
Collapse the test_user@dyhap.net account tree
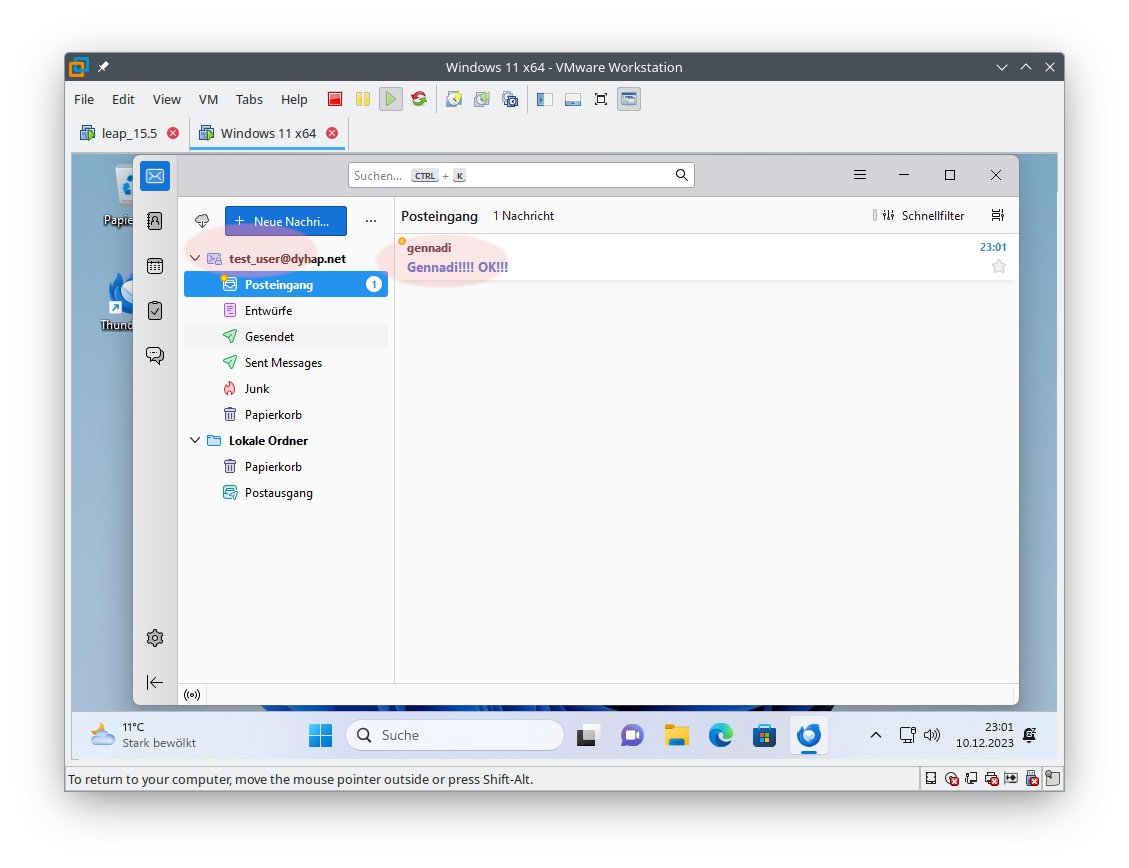coord(195,259)
